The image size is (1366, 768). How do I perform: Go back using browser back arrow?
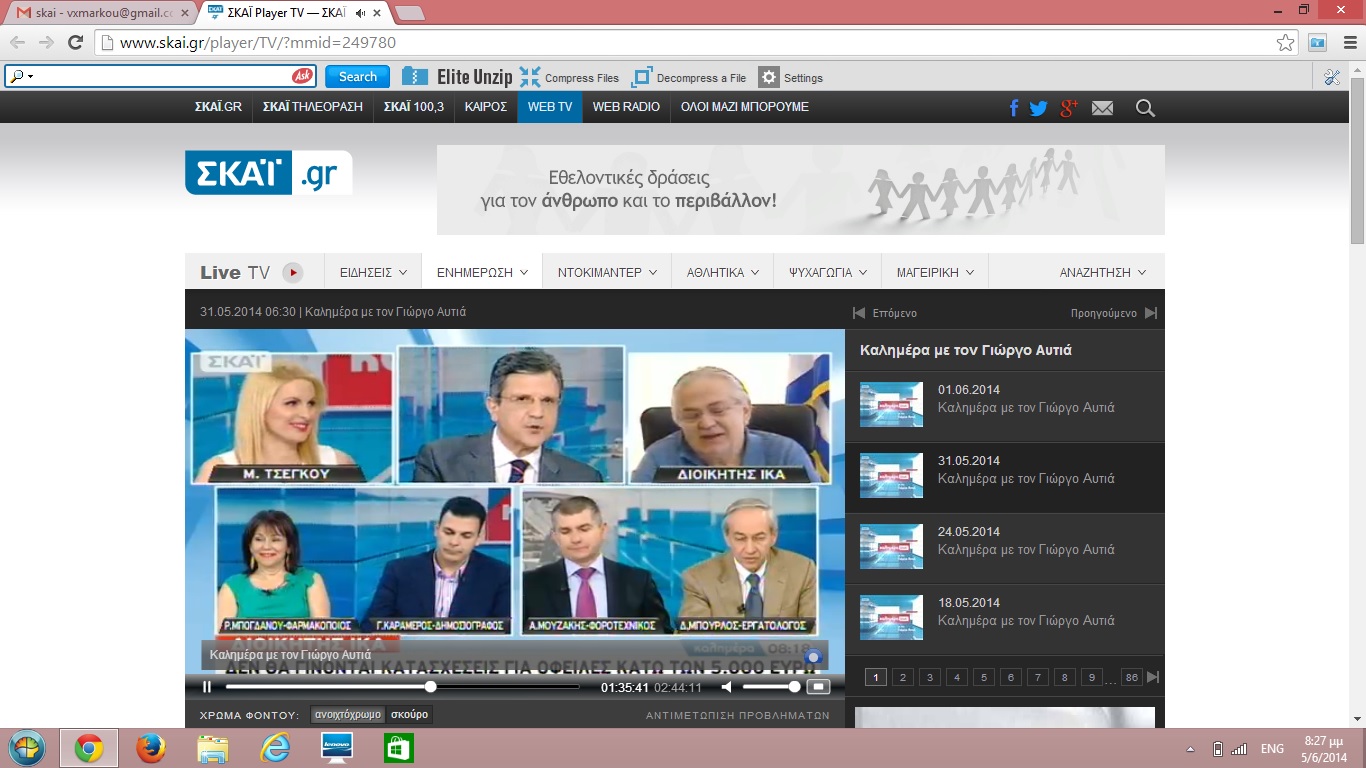click(x=18, y=43)
